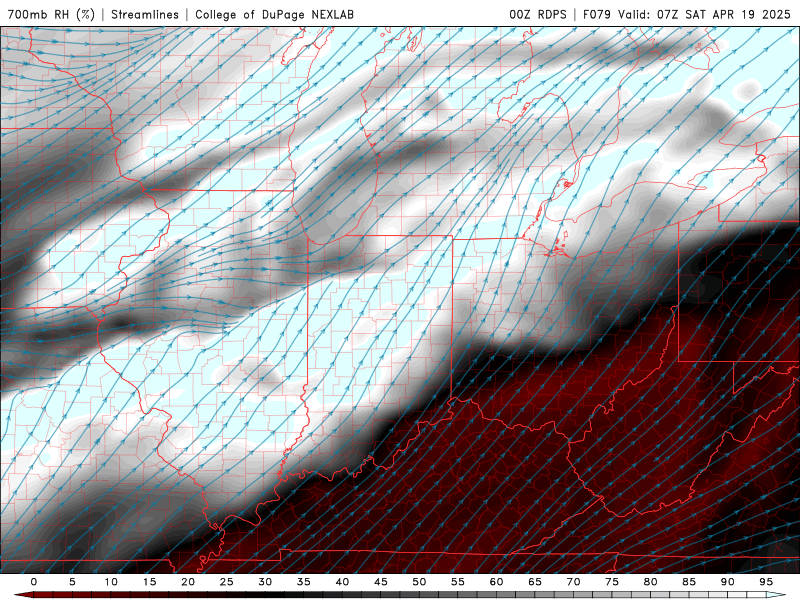Click the "30" colorbar tick label
Image resolution: width=800 pixels, height=600 pixels.
point(265,582)
